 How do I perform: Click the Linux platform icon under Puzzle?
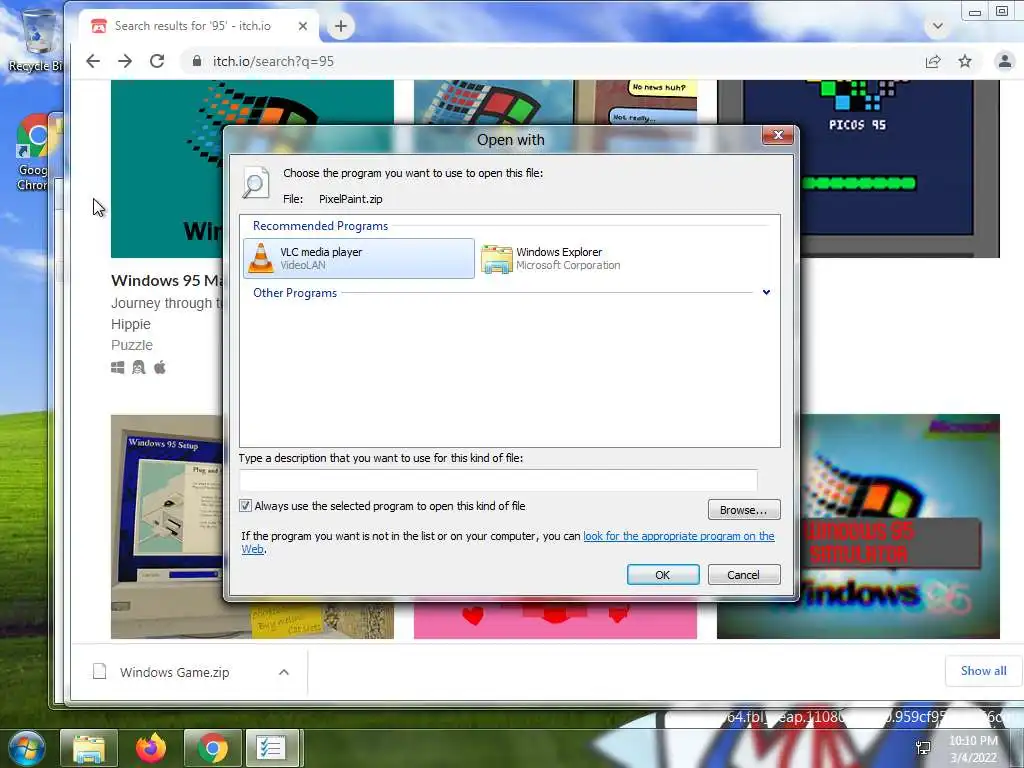pos(138,368)
